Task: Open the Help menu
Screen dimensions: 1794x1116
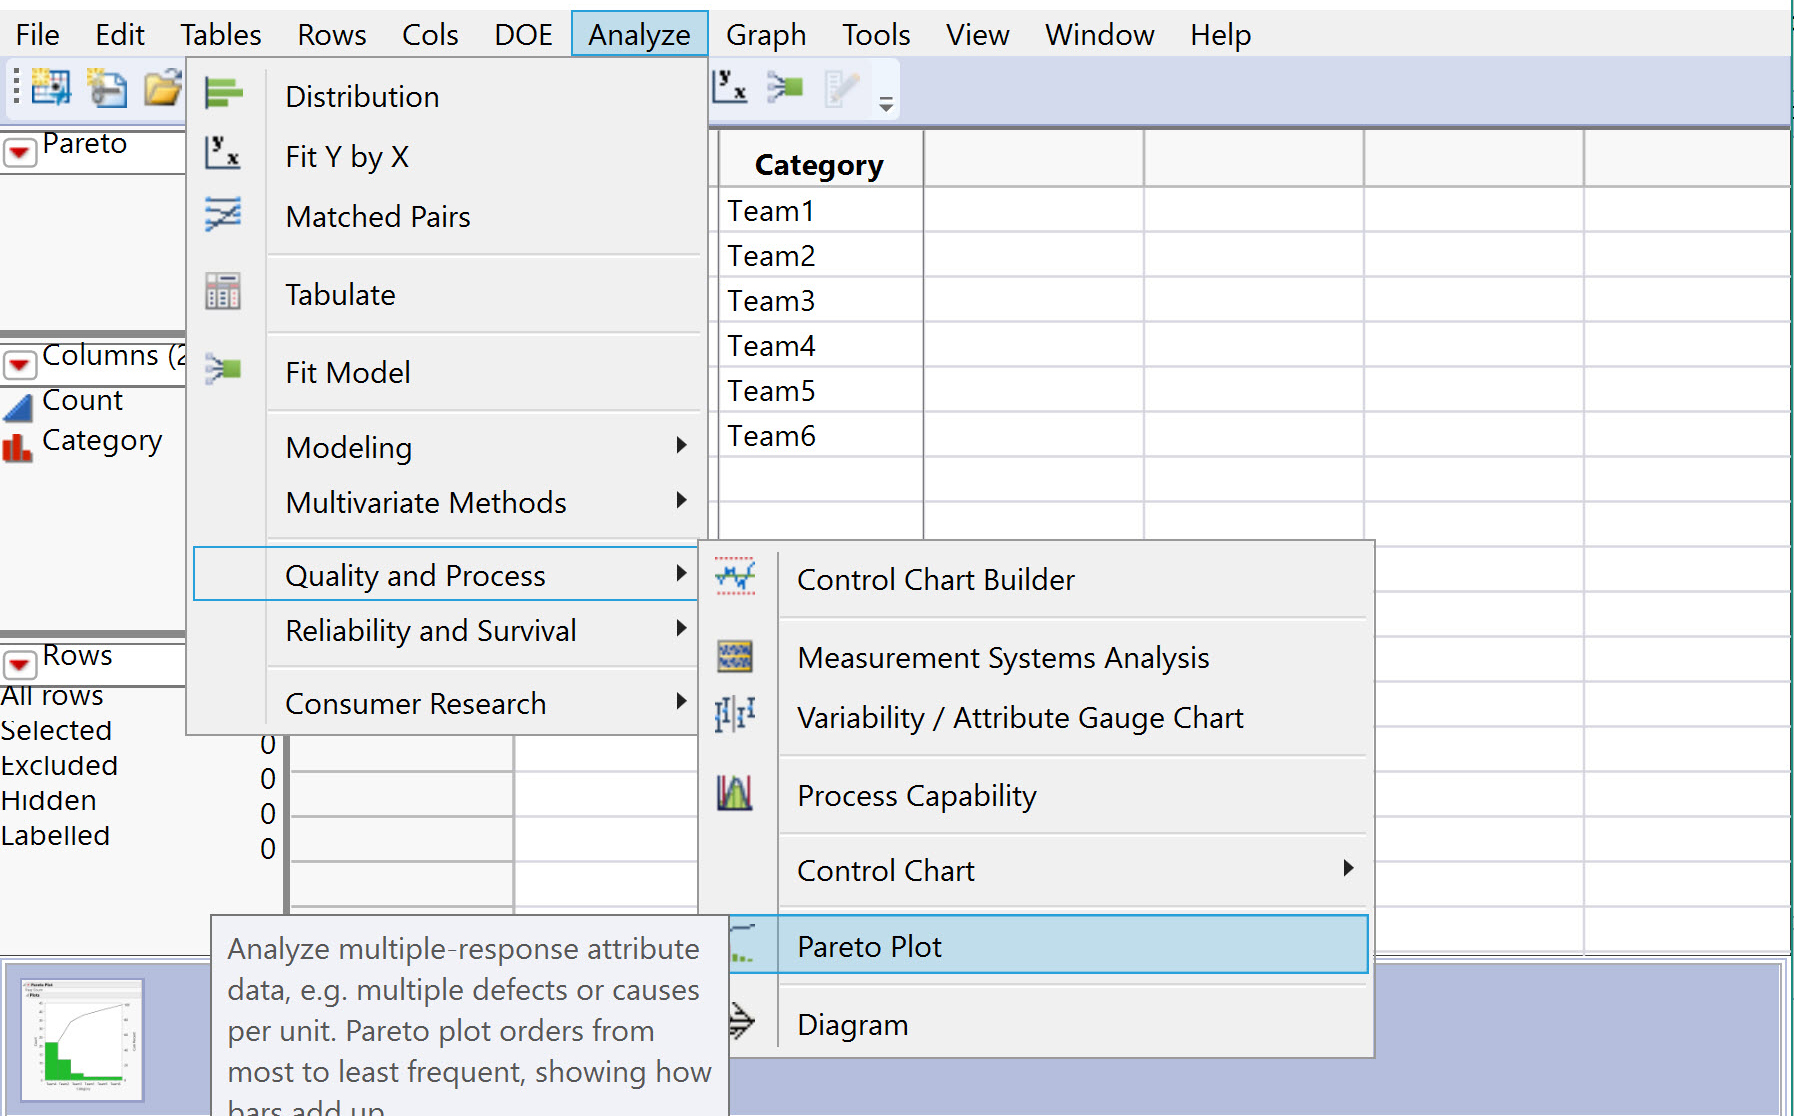Action: [1220, 35]
